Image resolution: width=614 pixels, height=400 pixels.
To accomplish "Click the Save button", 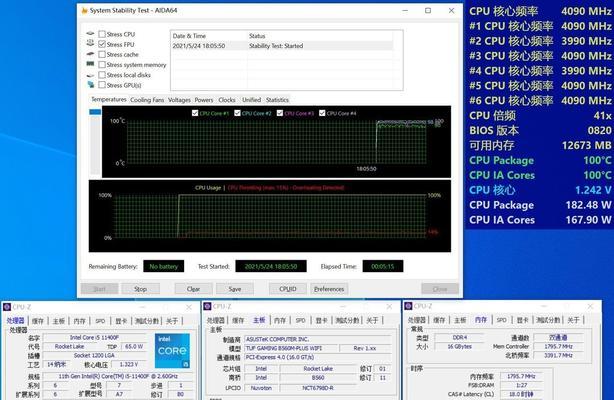I will [235, 289].
